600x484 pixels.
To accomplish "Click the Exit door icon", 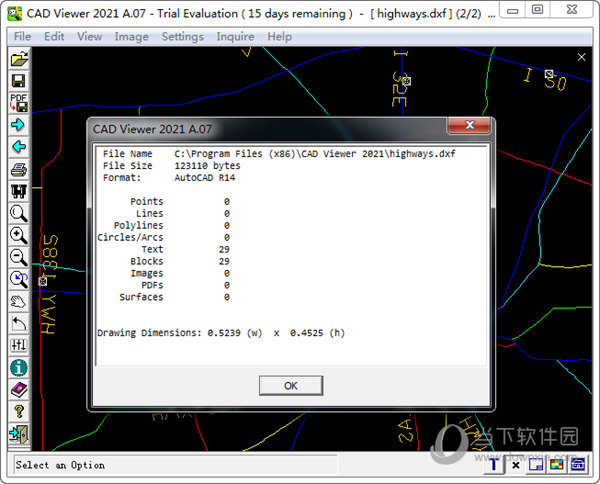I will click(x=19, y=434).
